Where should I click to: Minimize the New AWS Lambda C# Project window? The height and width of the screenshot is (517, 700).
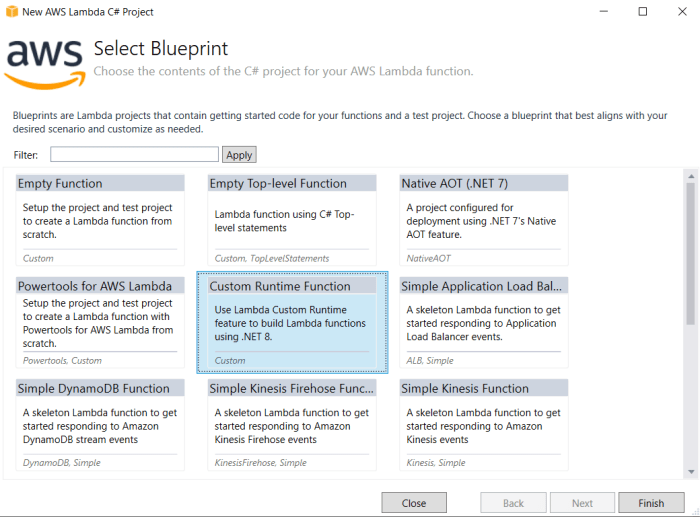[x=604, y=12]
